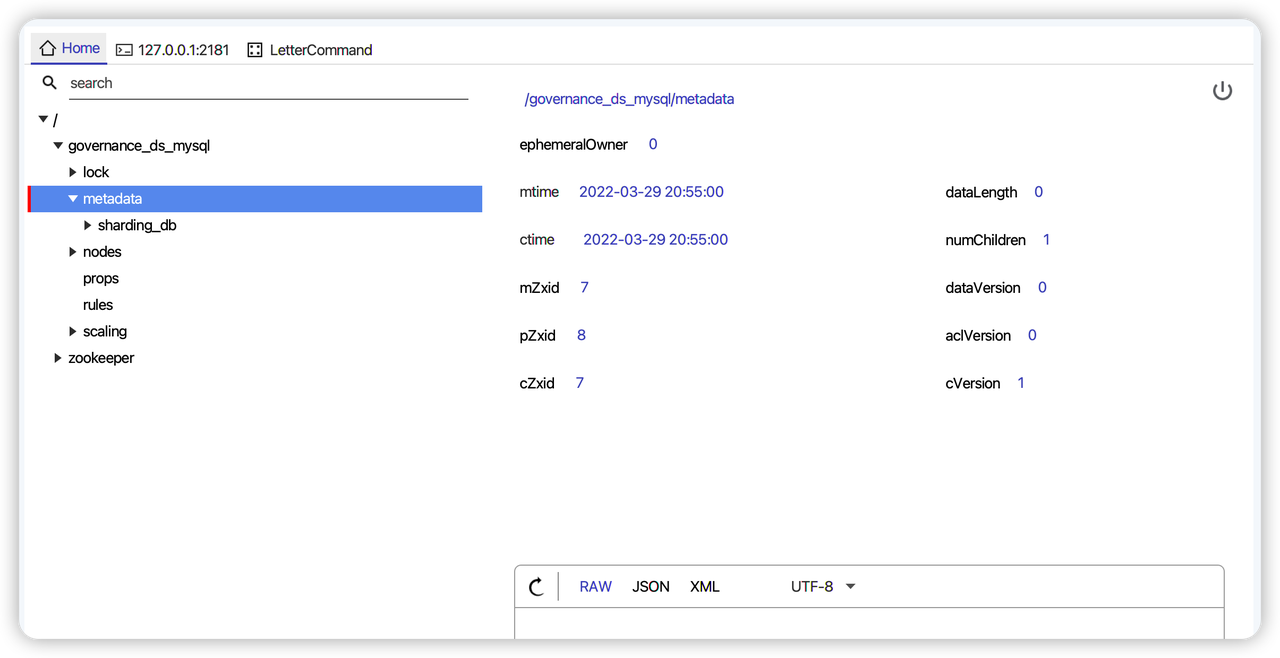Image resolution: width=1280 pixels, height=658 pixels.
Task: Switch to the LetterCommand tab
Action: (310, 50)
